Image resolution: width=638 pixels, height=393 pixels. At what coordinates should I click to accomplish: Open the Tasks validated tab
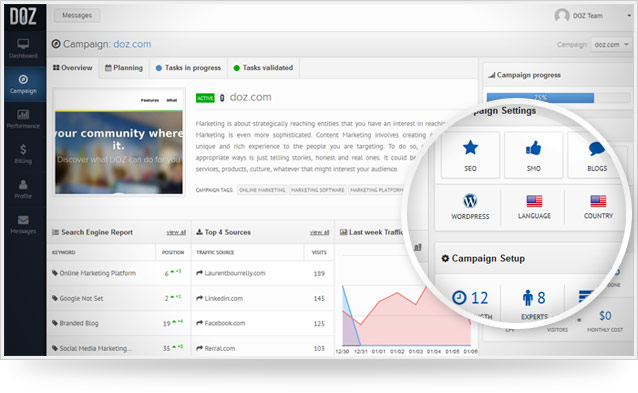pyautogui.click(x=263, y=68)
